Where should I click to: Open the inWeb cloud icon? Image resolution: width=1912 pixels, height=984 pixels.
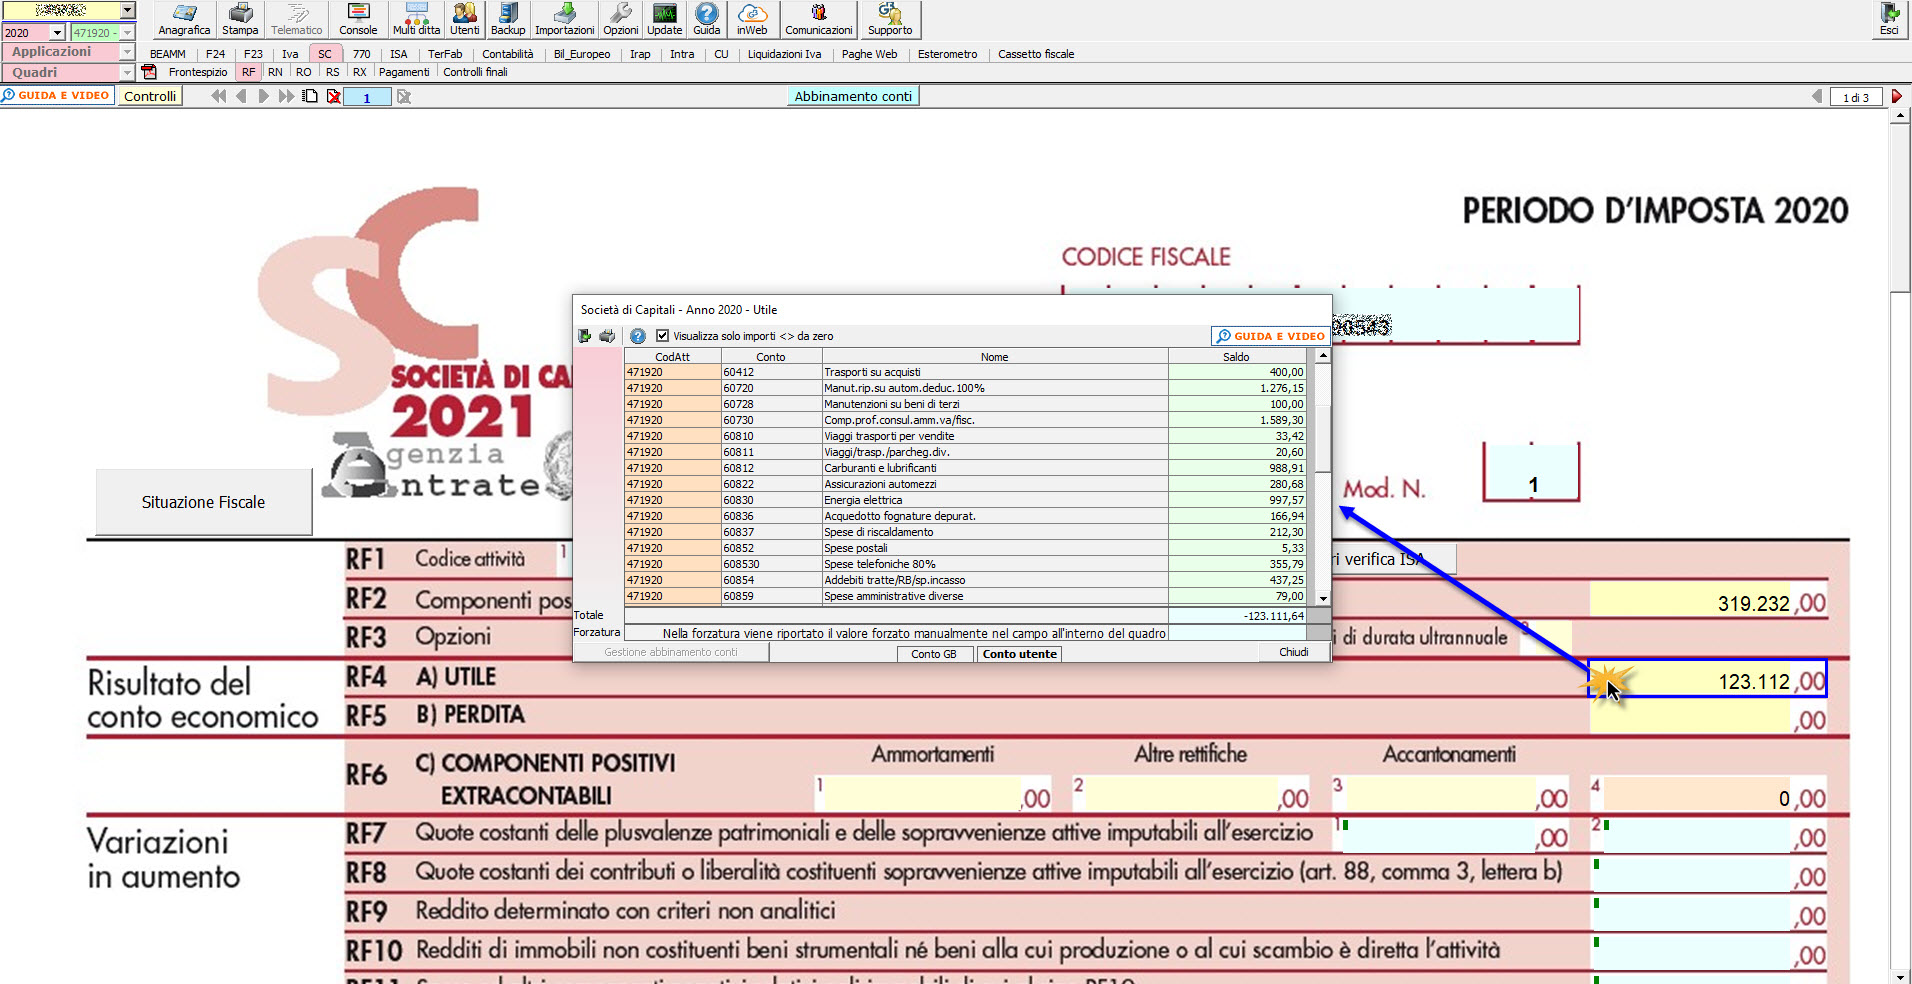tap(752, 19)
